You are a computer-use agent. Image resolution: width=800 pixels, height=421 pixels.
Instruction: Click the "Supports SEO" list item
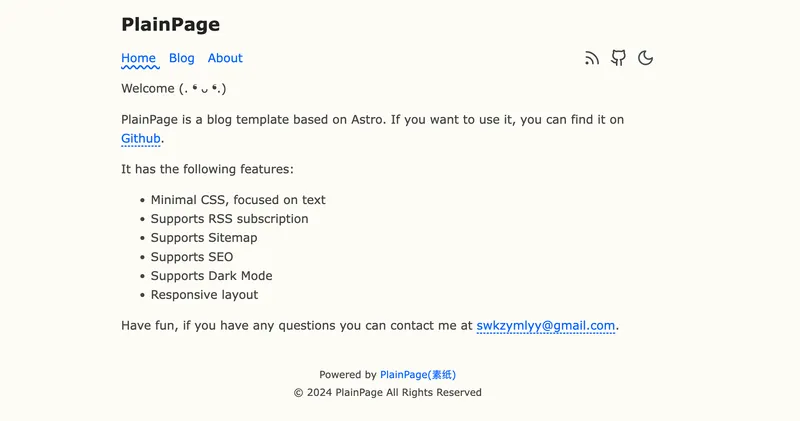(192, 257)
